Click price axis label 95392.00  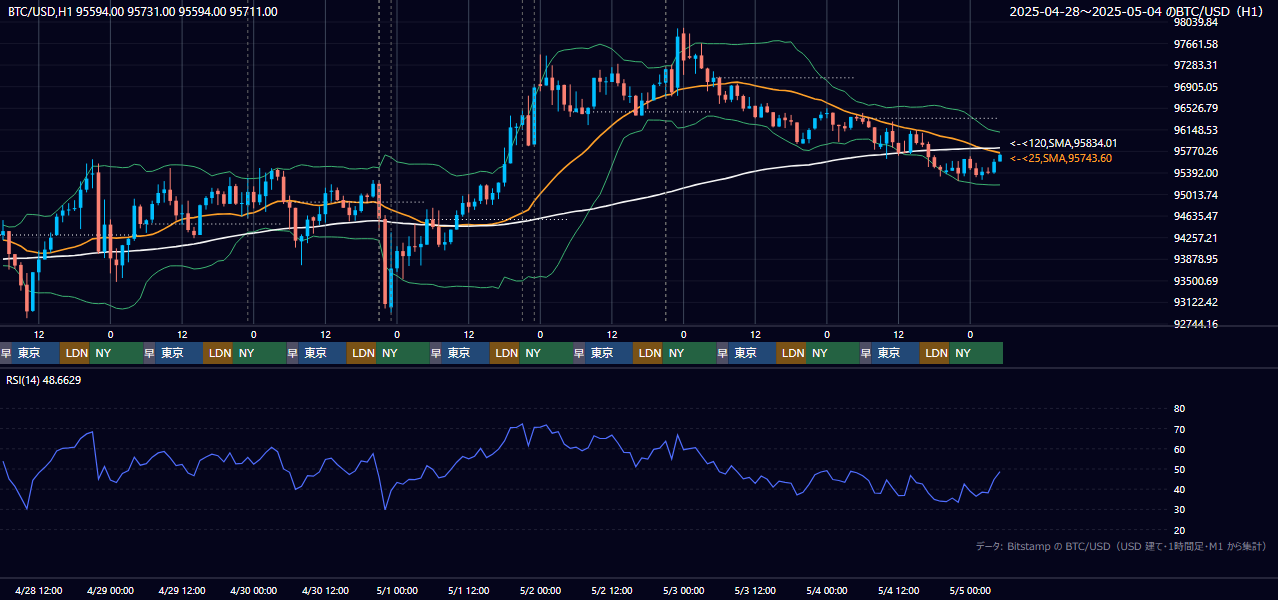click(x=1195, y=173)
